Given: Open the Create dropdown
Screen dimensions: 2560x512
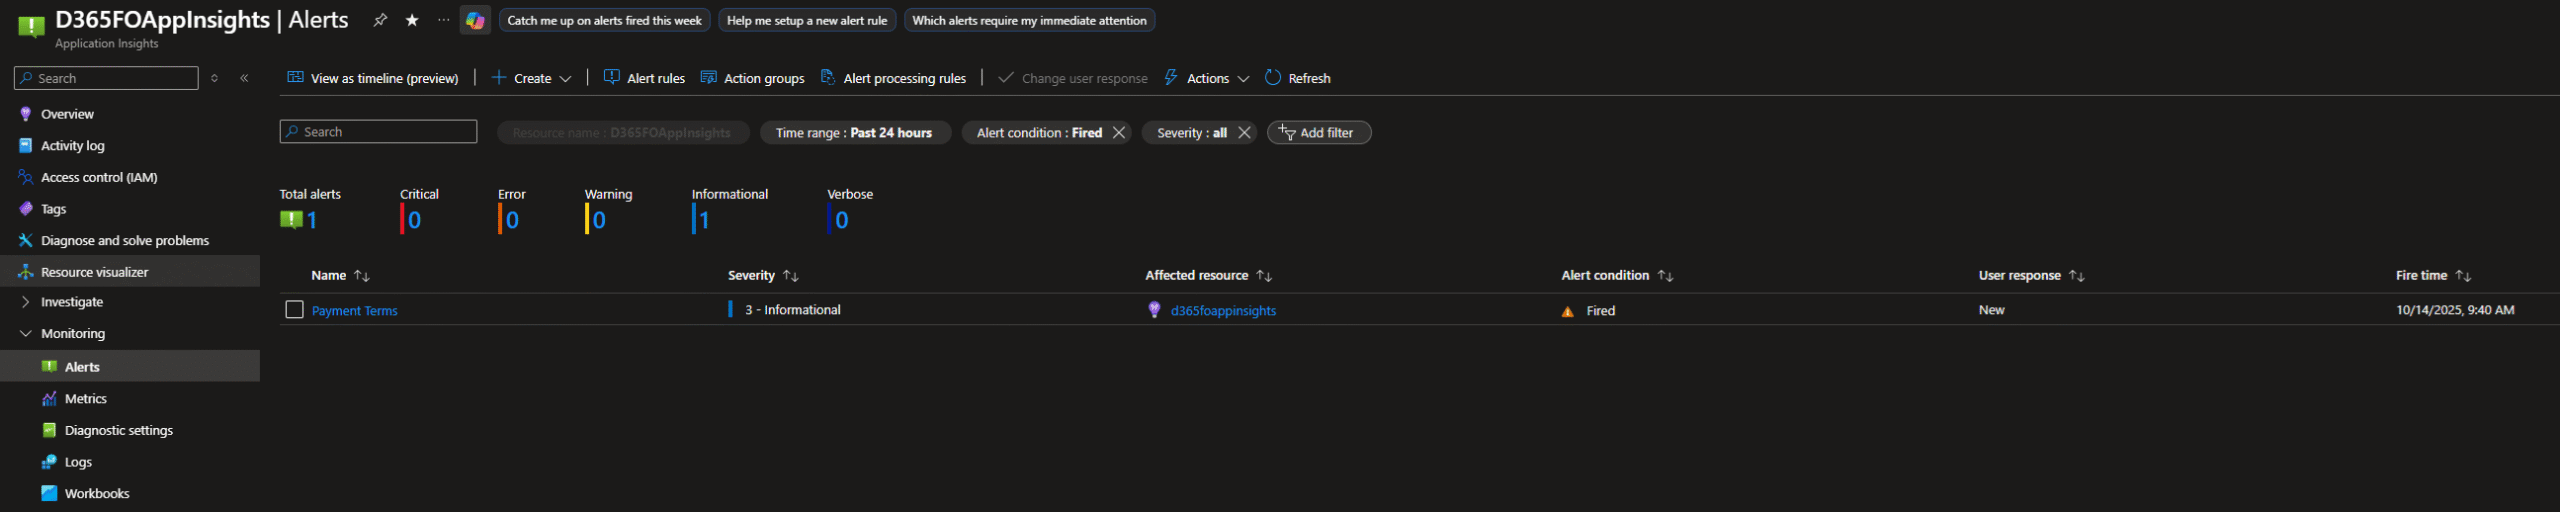Looking at the screenshot, I should [531, 78].
